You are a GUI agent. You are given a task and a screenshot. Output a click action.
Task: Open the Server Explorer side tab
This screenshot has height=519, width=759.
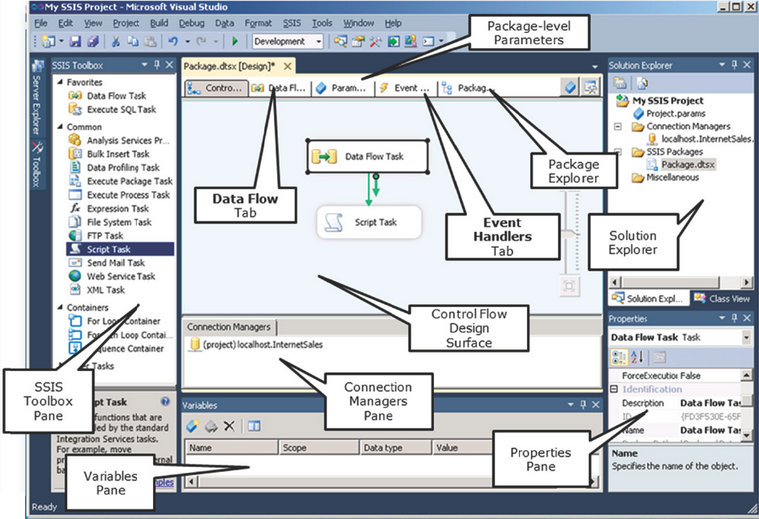click(x=37, y=97)
